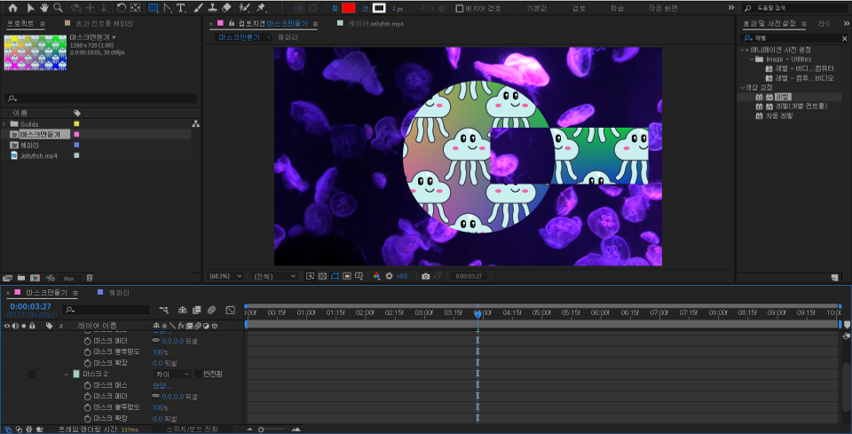Select the Rectangle mask tool
The width and height of the screenshot is (852, 434).
coord(153,8)
